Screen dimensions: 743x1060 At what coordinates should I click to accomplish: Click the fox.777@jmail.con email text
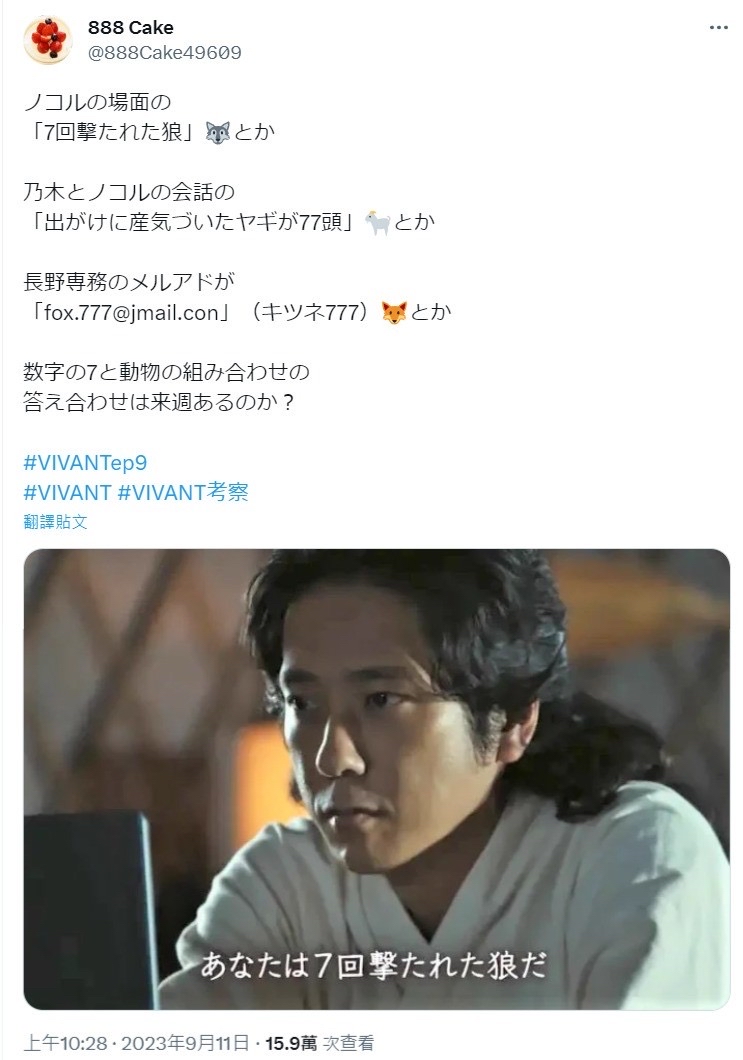pyautogui.click(x=131, y=312)
